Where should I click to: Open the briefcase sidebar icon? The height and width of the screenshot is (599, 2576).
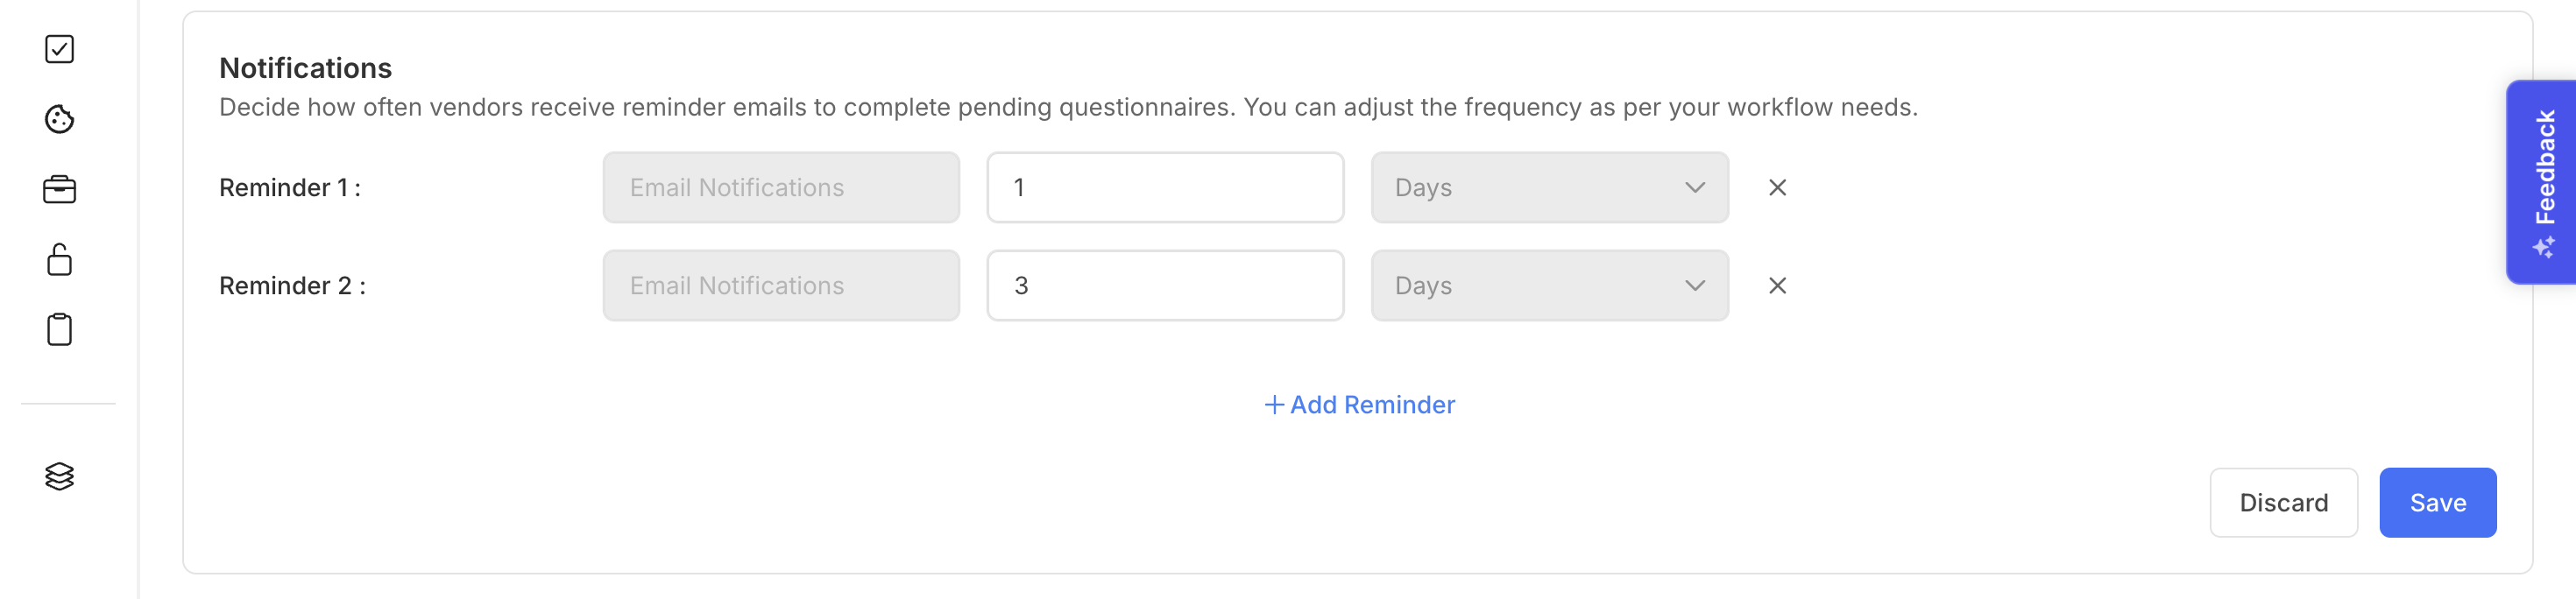[x=59, y=189]
